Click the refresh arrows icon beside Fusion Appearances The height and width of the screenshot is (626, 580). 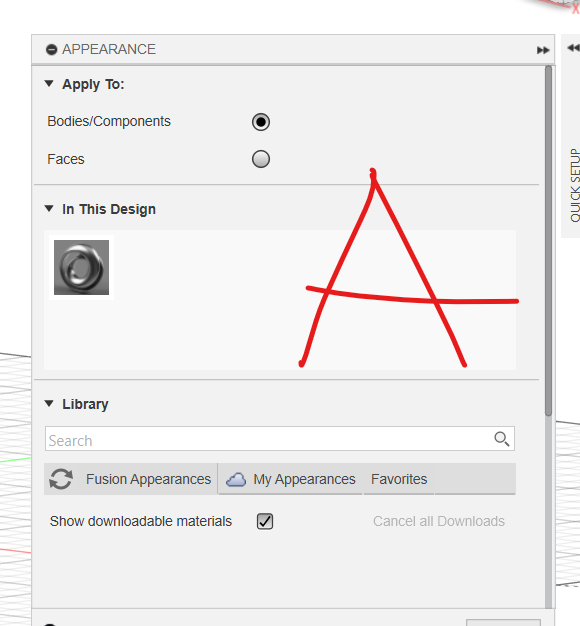61,479
